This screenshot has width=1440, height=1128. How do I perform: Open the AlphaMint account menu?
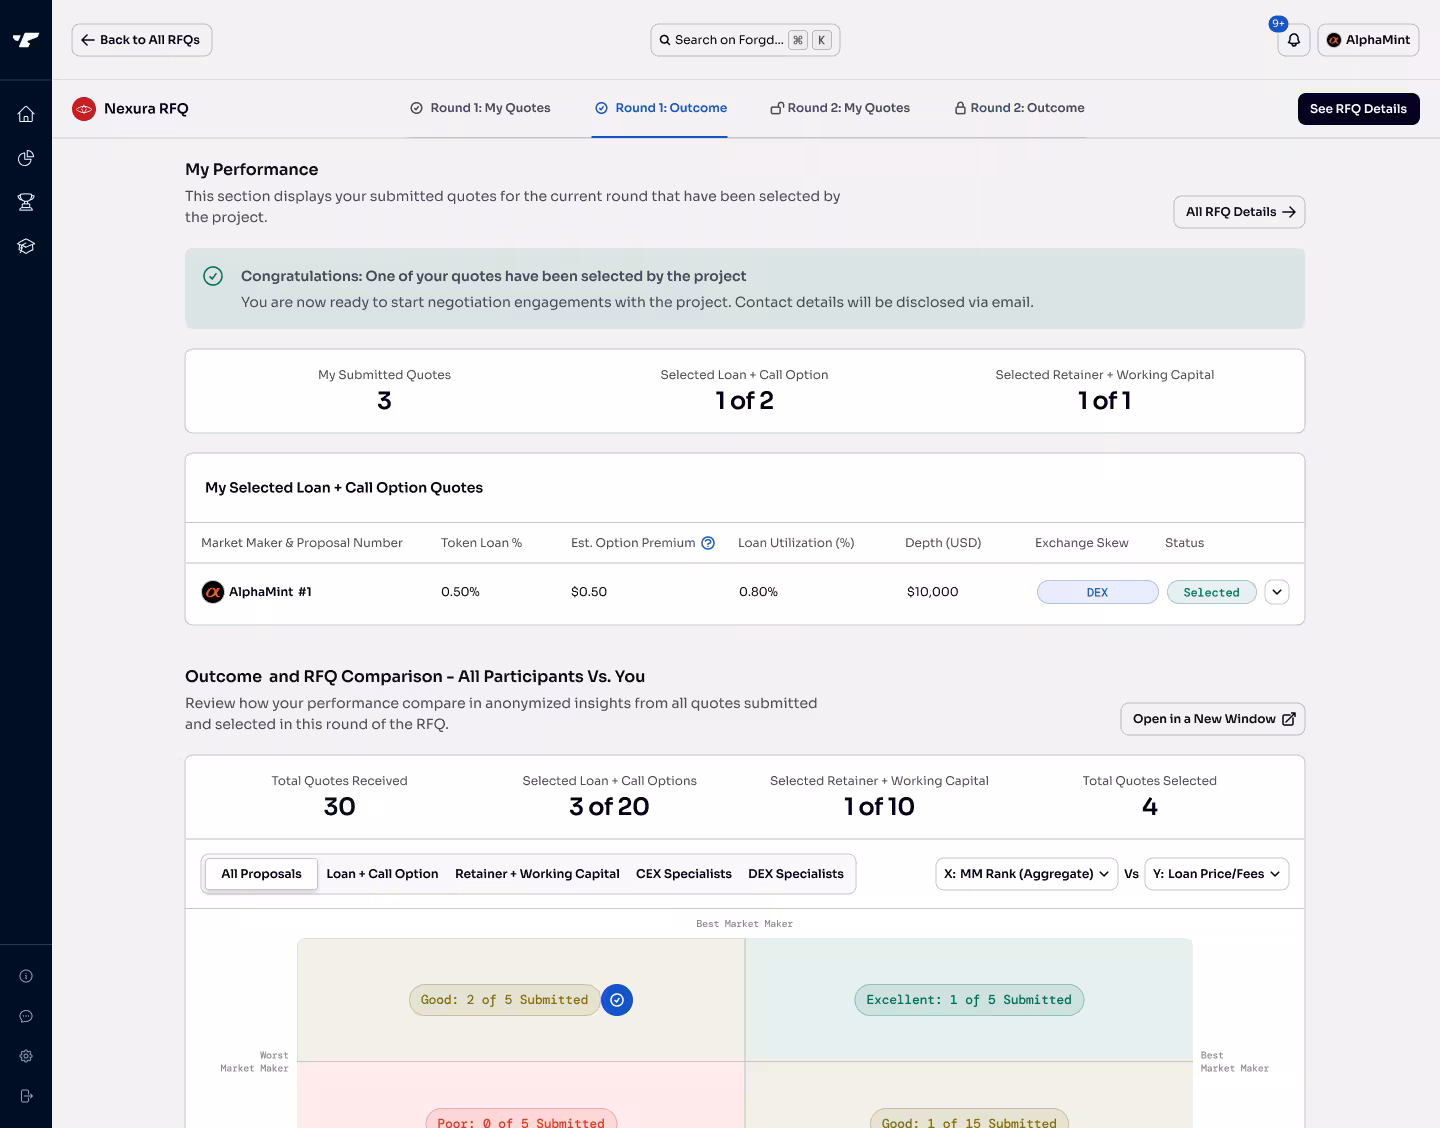tap(1368, 40)
